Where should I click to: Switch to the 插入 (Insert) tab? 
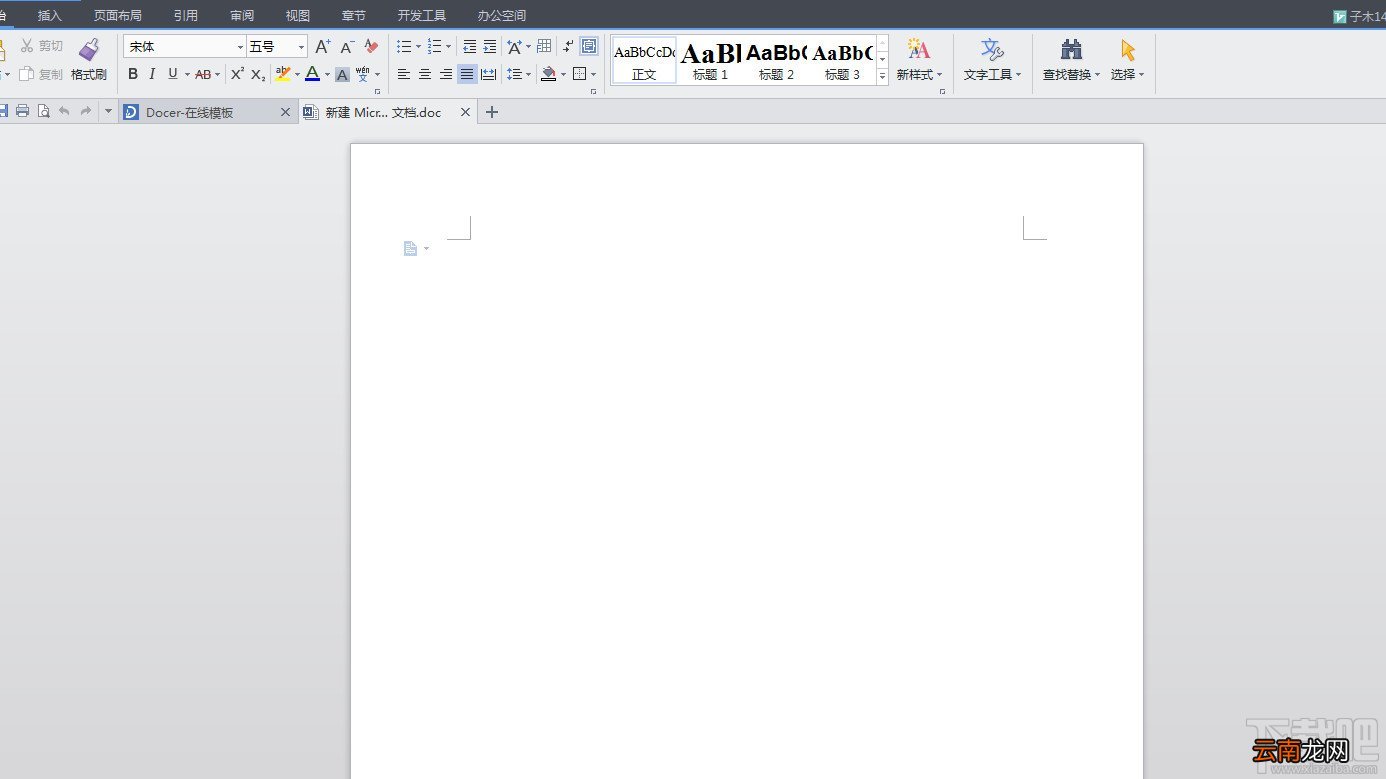(49, 15)
